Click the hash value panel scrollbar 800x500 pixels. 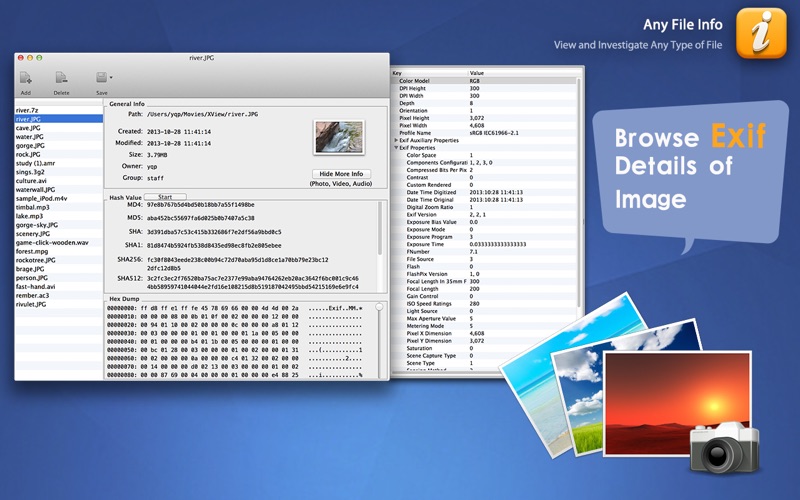click(380, 228)
